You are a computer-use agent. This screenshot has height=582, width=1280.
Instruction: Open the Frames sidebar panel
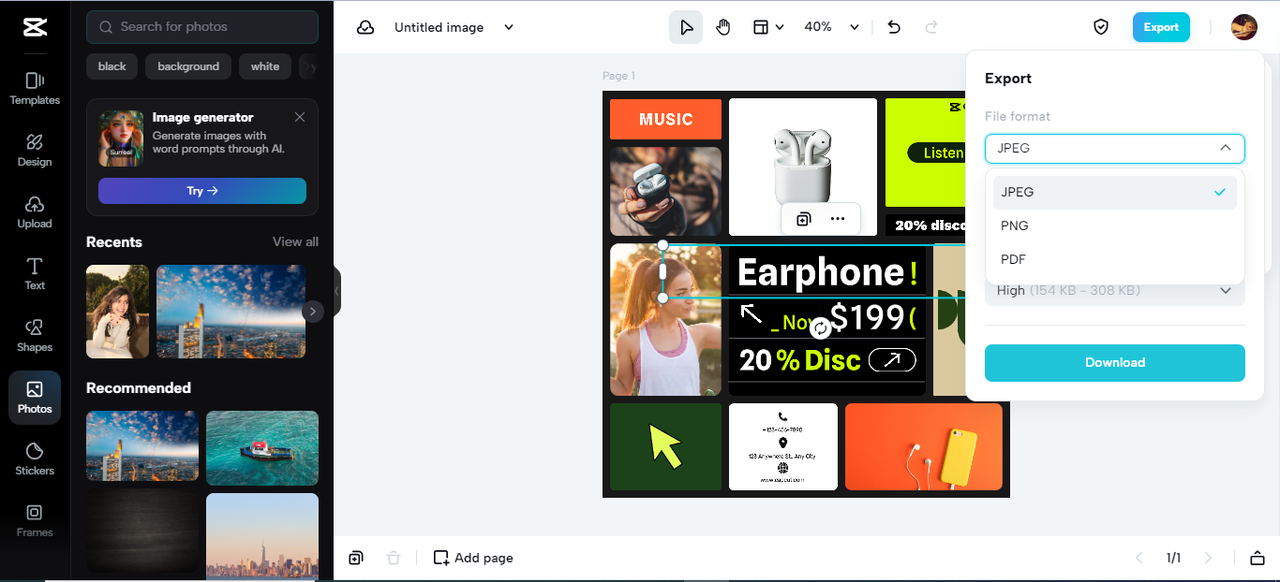35,520
